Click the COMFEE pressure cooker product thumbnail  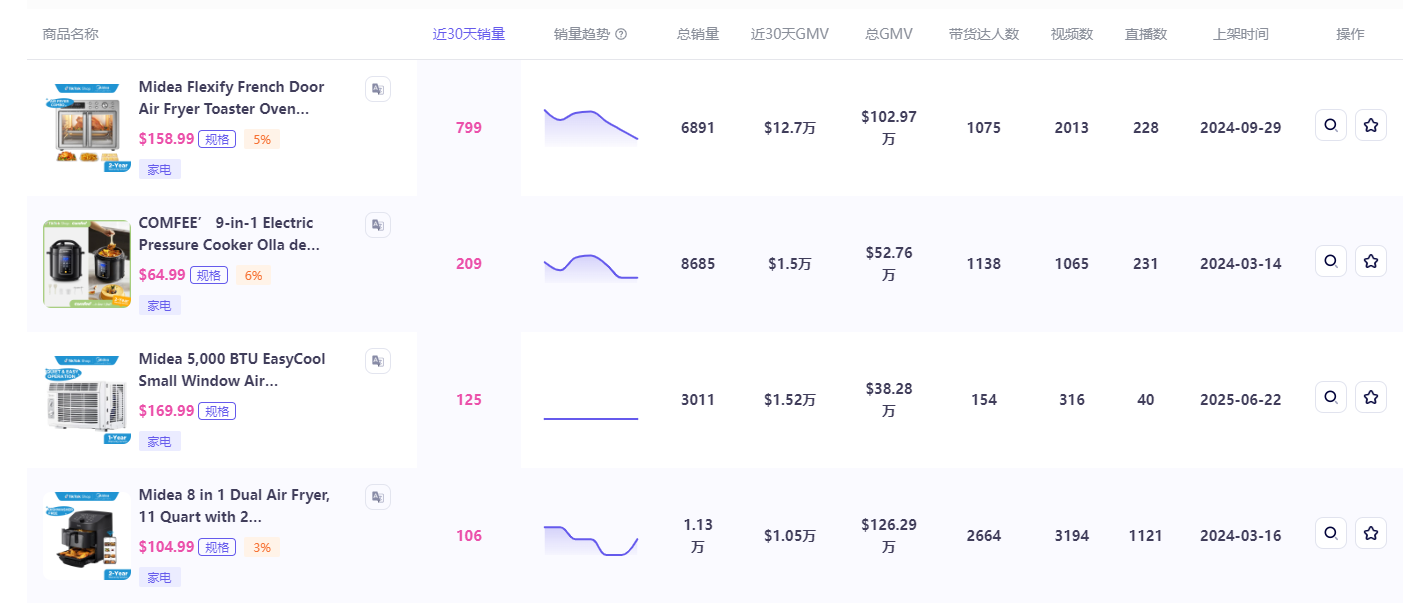point(86,264)
